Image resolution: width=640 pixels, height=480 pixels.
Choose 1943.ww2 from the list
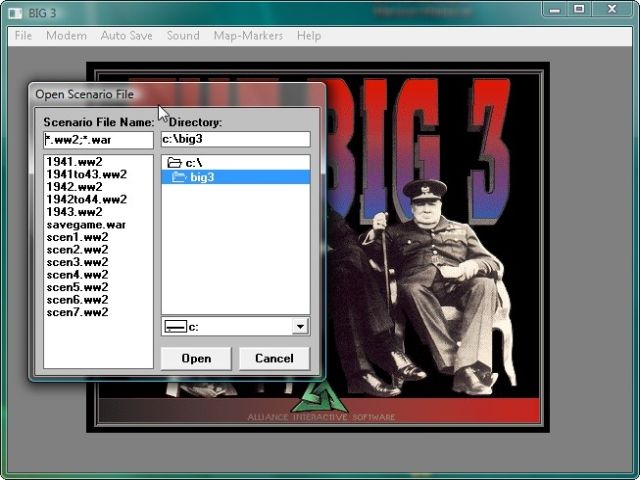[74, 212]
